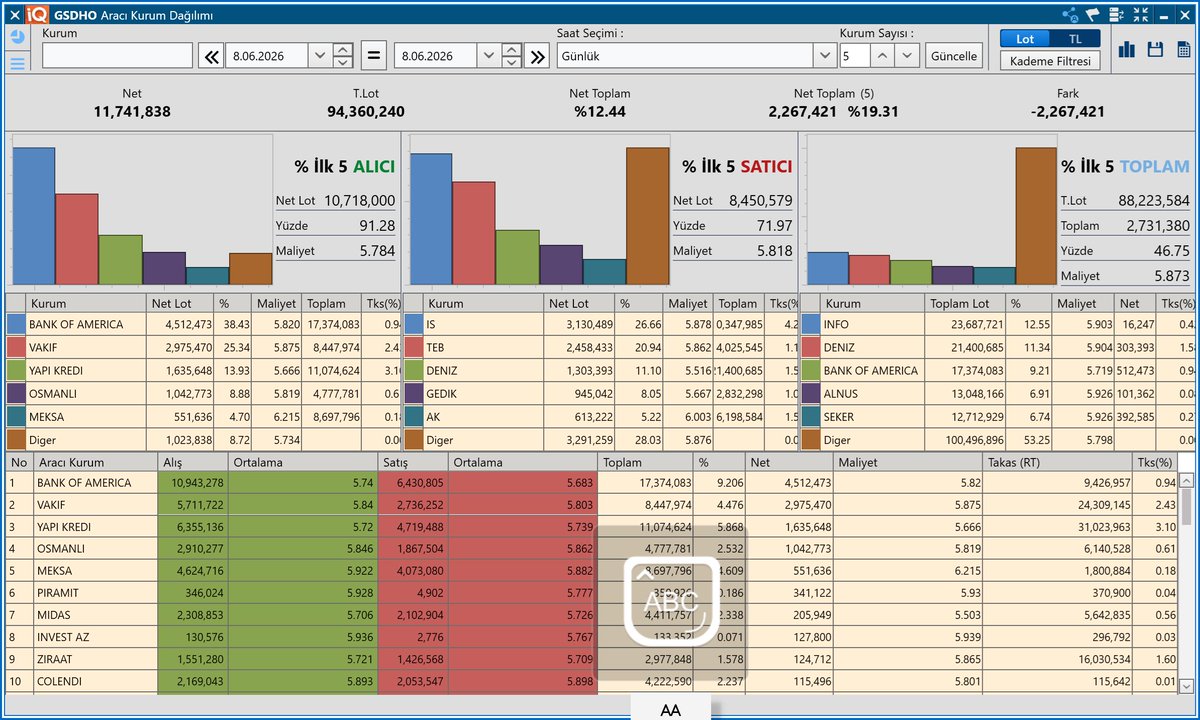Click the double left arrow date button
Screen dimensions: 1200x720
[x=211, y=56]
